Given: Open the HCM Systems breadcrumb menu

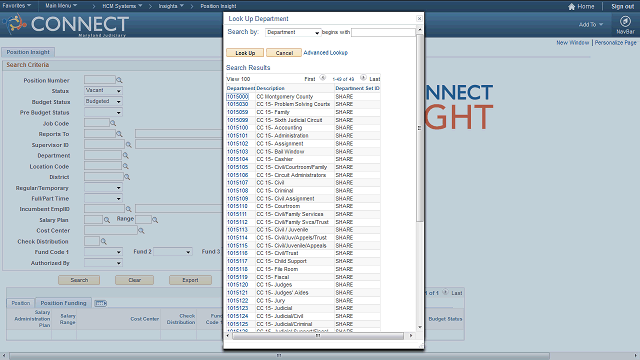Looking at the screenshot, I should 122,6.
